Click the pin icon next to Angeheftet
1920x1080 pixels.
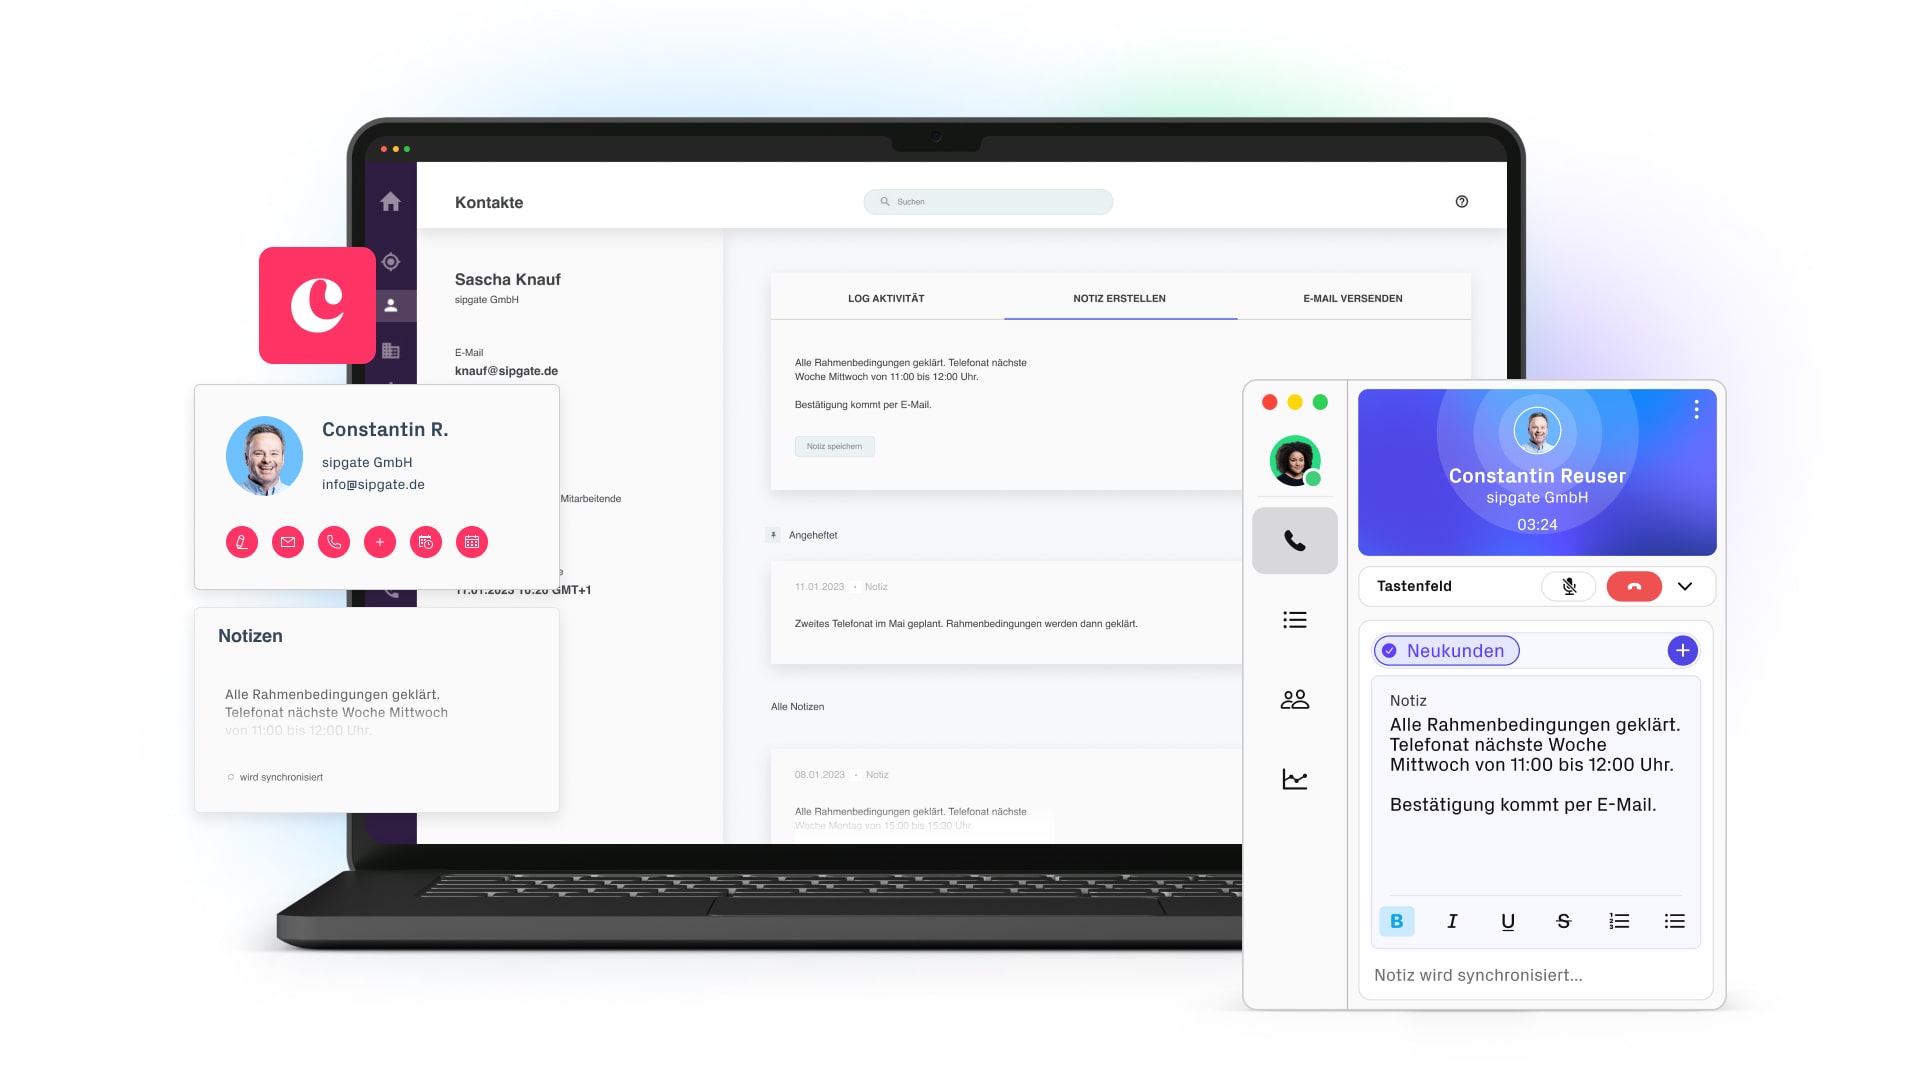tap(773, 535)
